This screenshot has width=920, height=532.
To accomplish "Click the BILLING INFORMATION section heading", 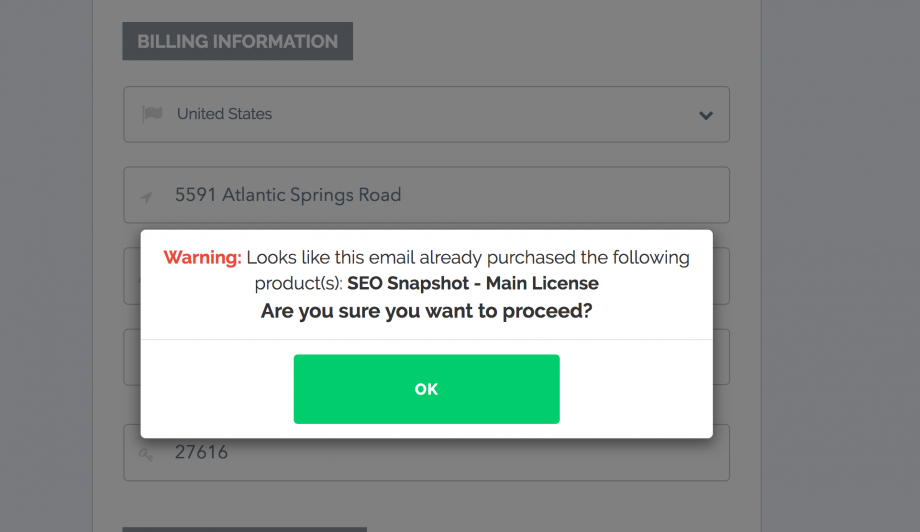I will [x=237, y=42].
